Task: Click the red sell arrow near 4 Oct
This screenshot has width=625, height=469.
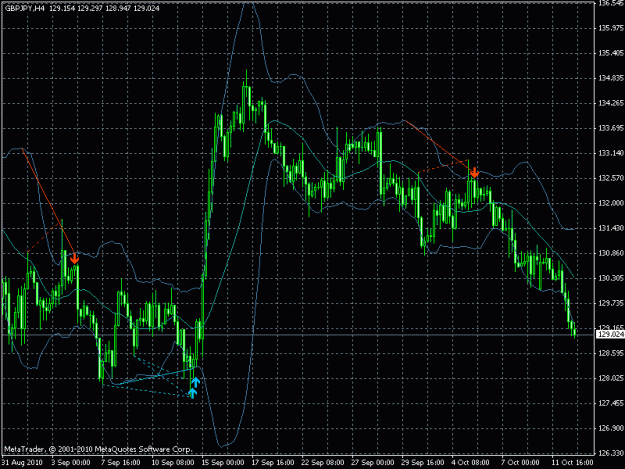Action: [474, 173]
